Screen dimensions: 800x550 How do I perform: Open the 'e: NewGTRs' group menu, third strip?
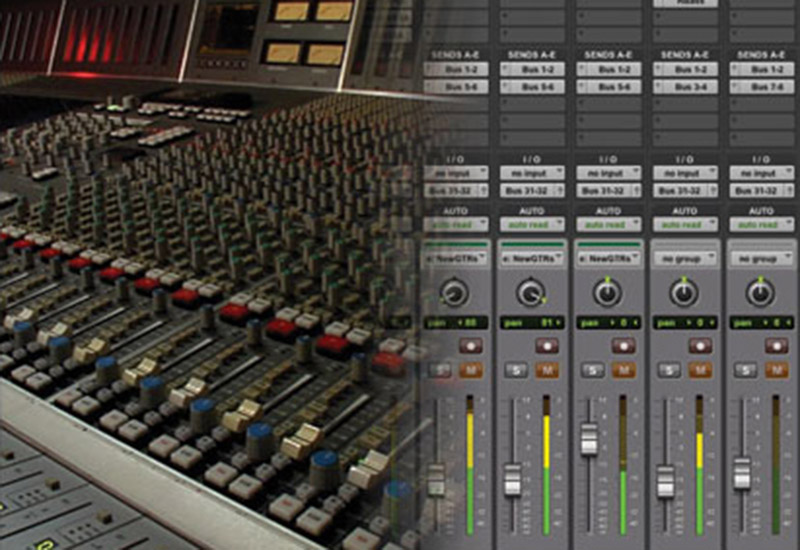(609, 259)
